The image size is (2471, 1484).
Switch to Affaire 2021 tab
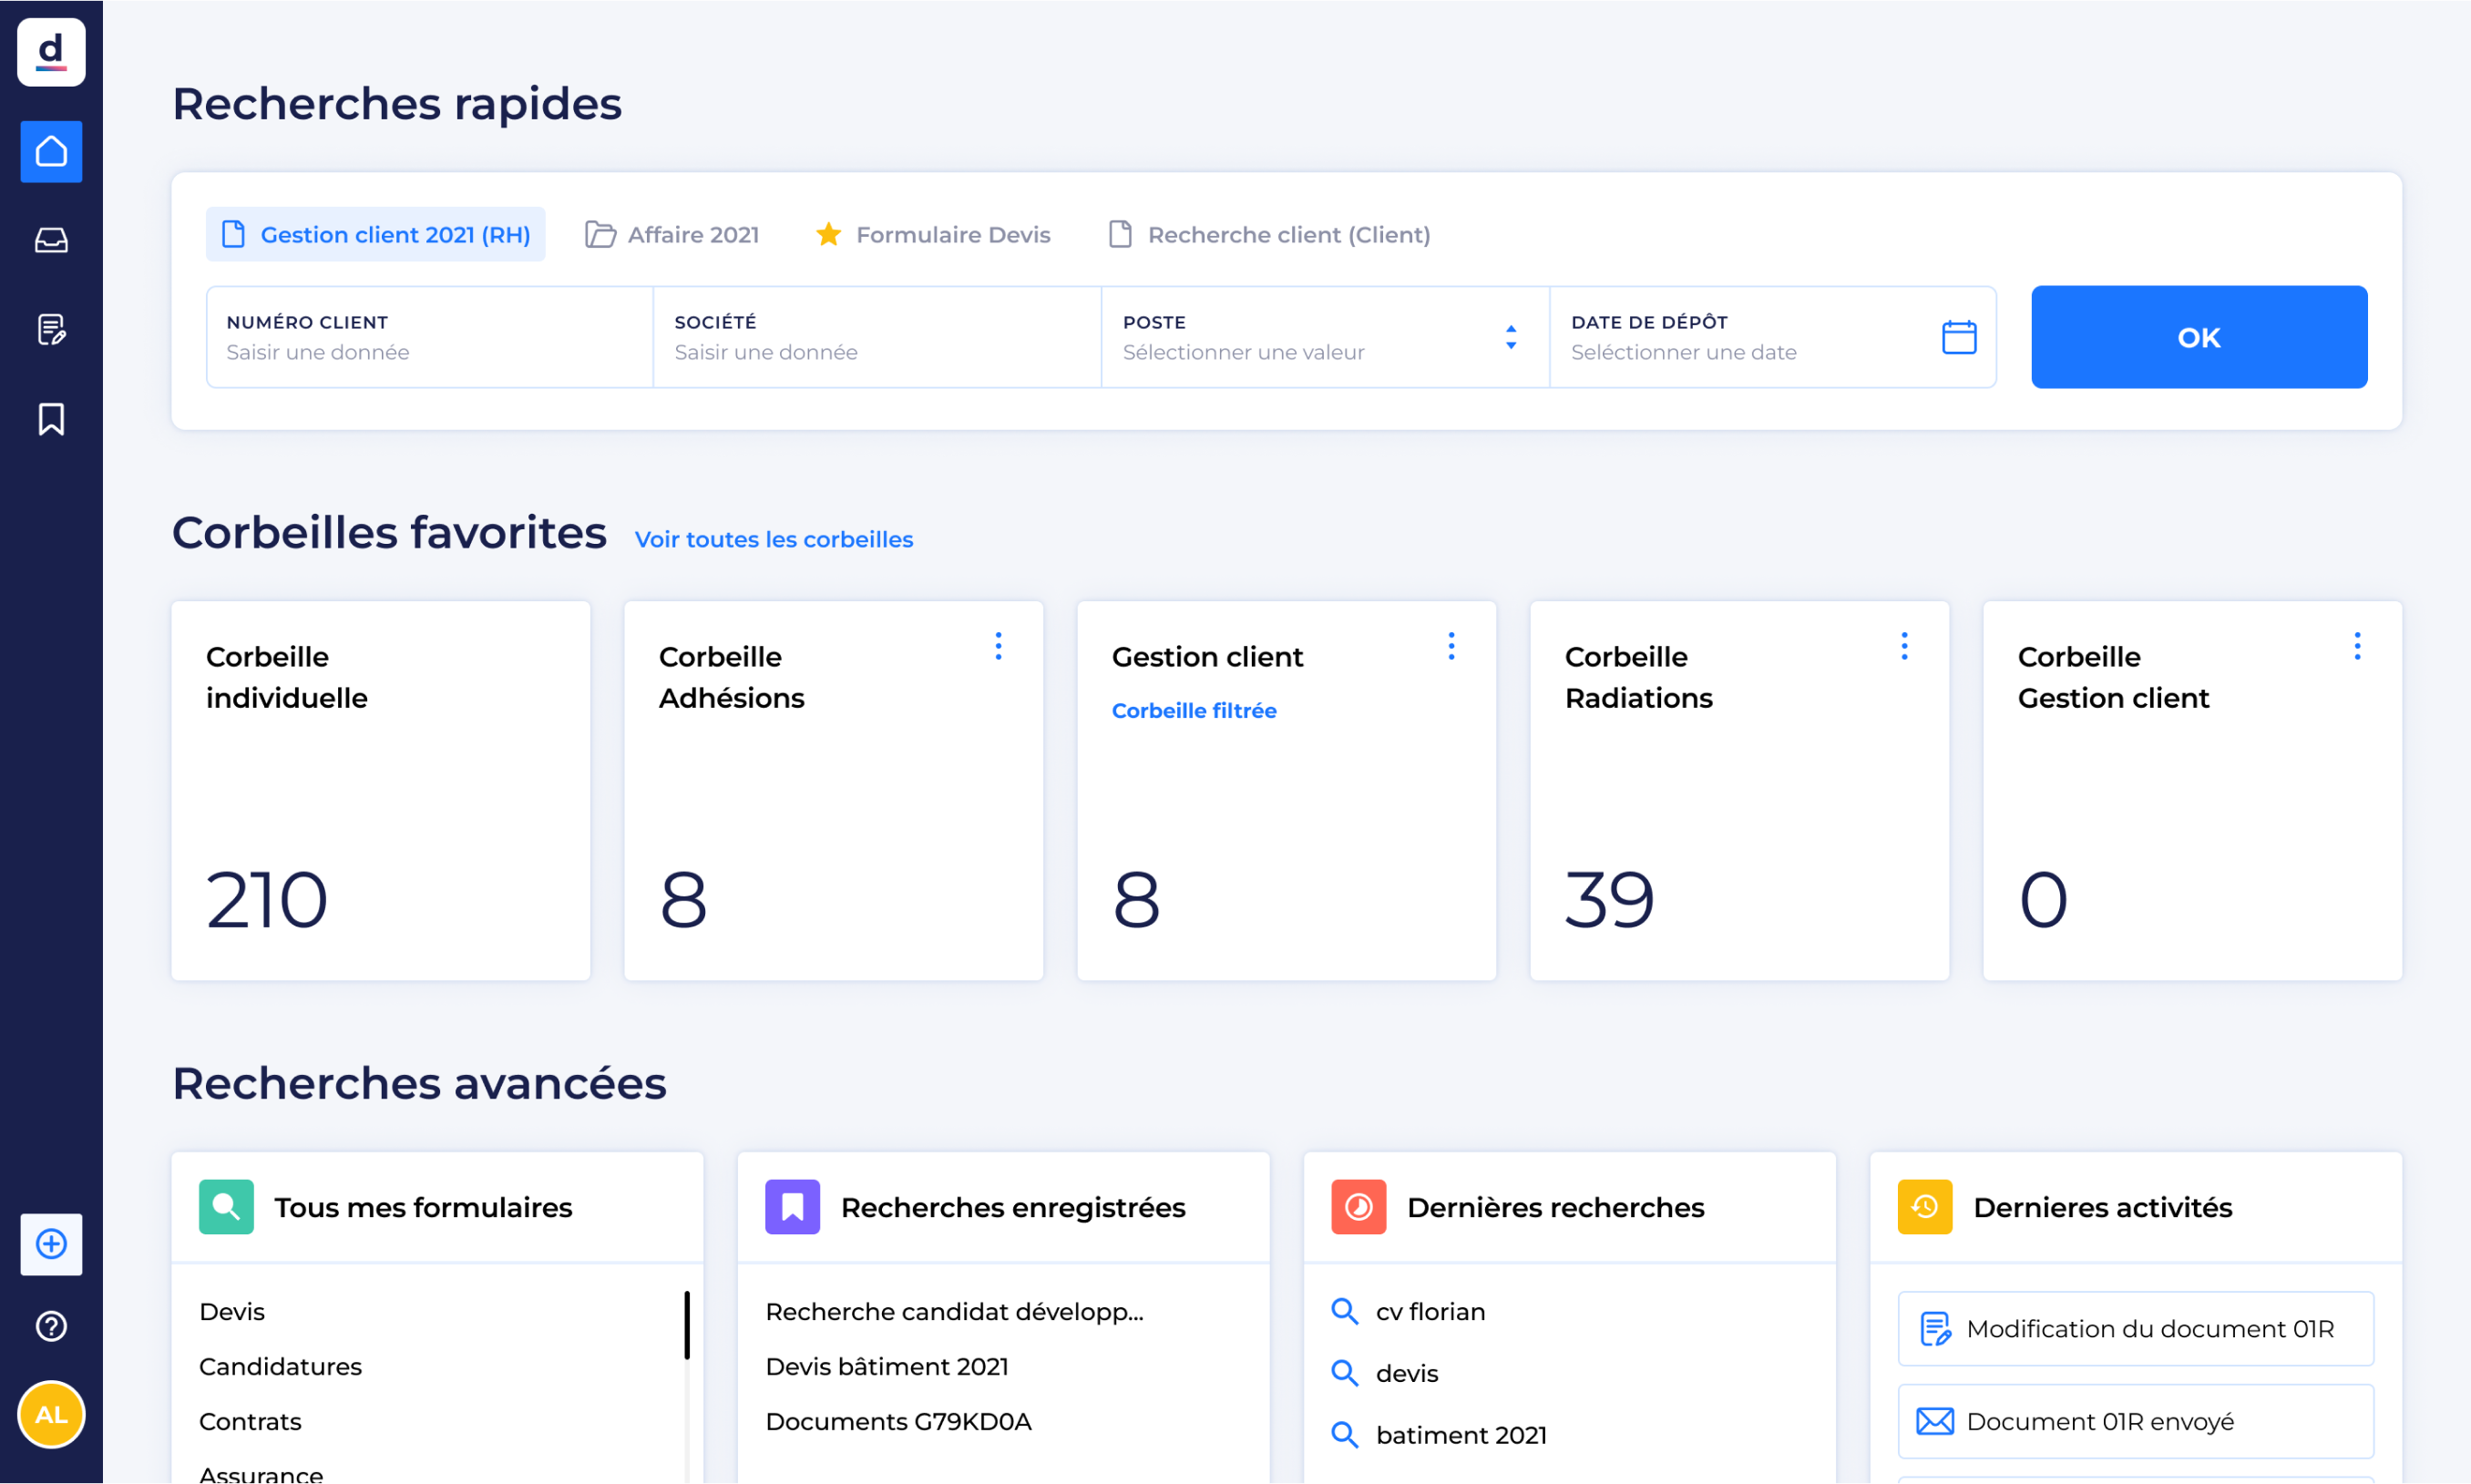point(672,234)
